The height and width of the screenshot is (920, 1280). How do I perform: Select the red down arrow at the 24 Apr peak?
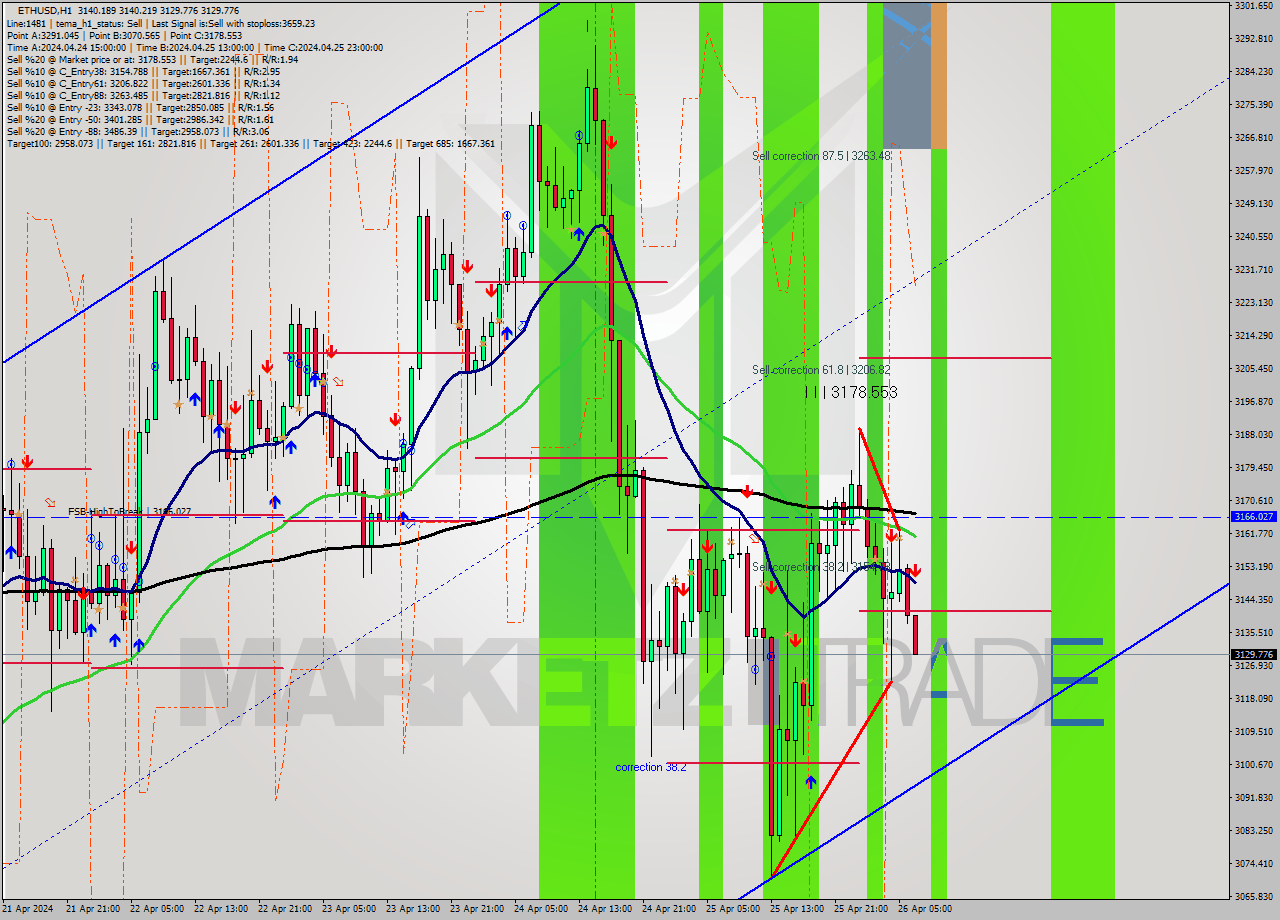[611, 143]
